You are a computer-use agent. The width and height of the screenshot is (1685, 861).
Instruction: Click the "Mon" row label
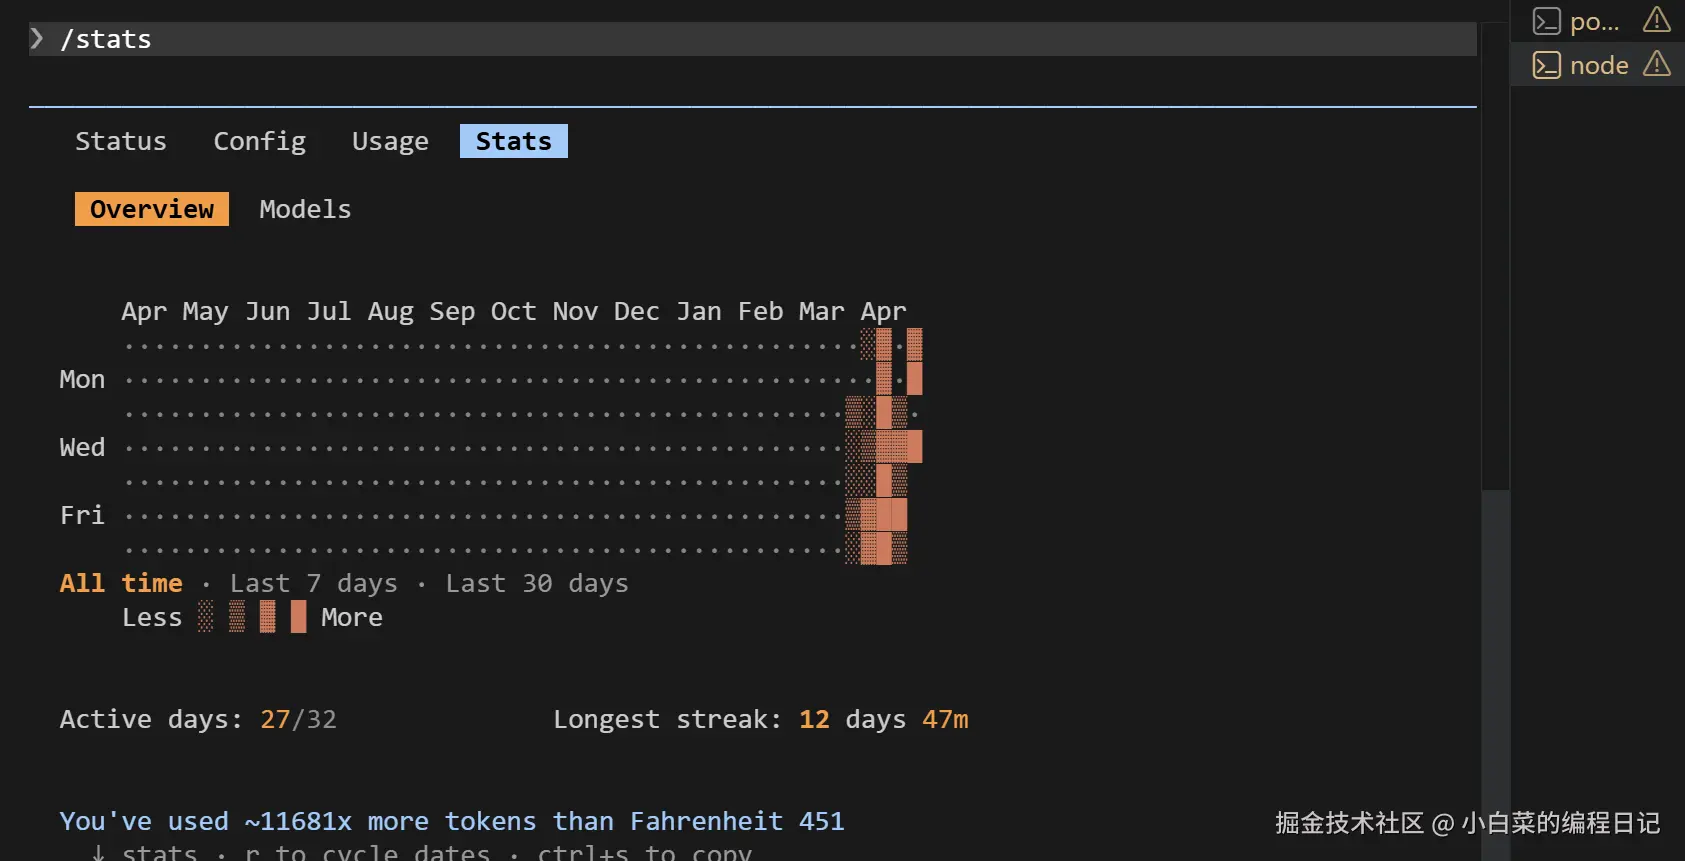[x=82, y=379]
